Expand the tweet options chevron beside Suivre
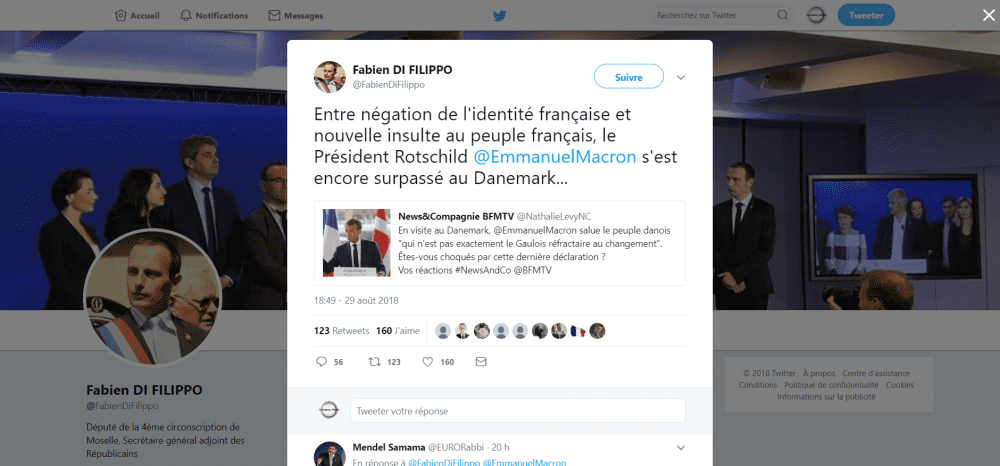The height and width of the screenshot is (466, 1000). click(x=680, y=78)
